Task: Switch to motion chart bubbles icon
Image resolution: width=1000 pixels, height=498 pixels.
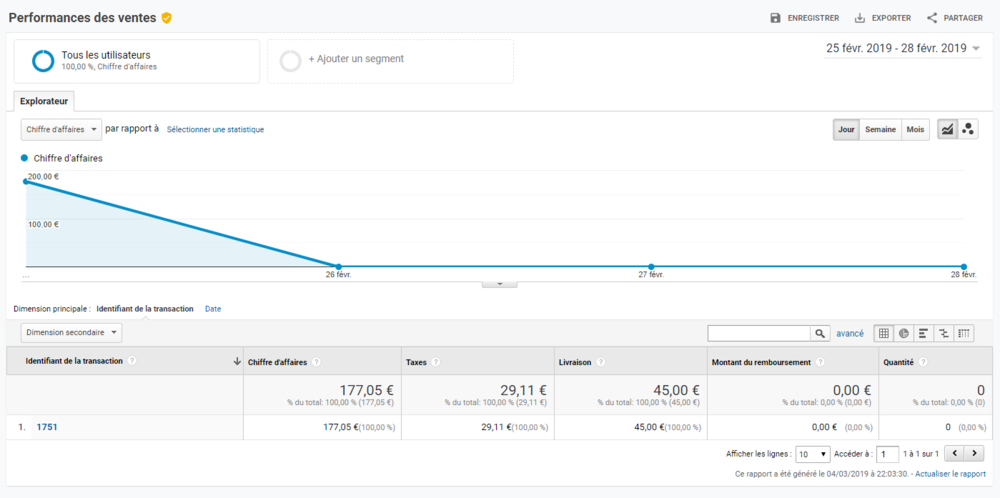Action: [x=967, y=129]
